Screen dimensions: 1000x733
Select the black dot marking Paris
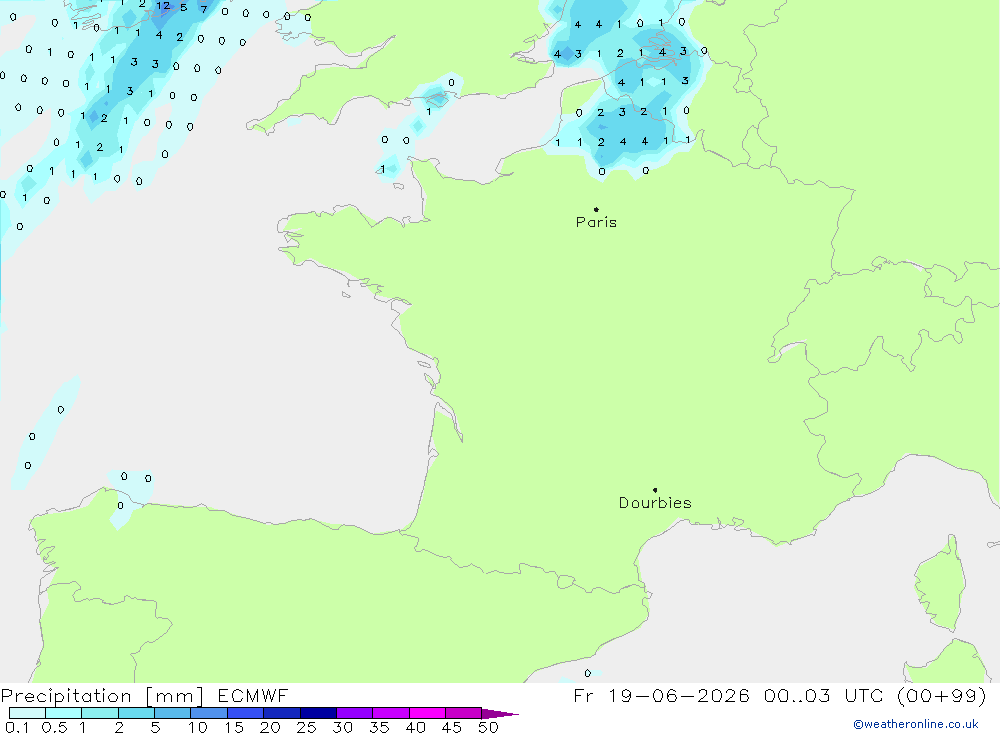[x=596, y=209]
